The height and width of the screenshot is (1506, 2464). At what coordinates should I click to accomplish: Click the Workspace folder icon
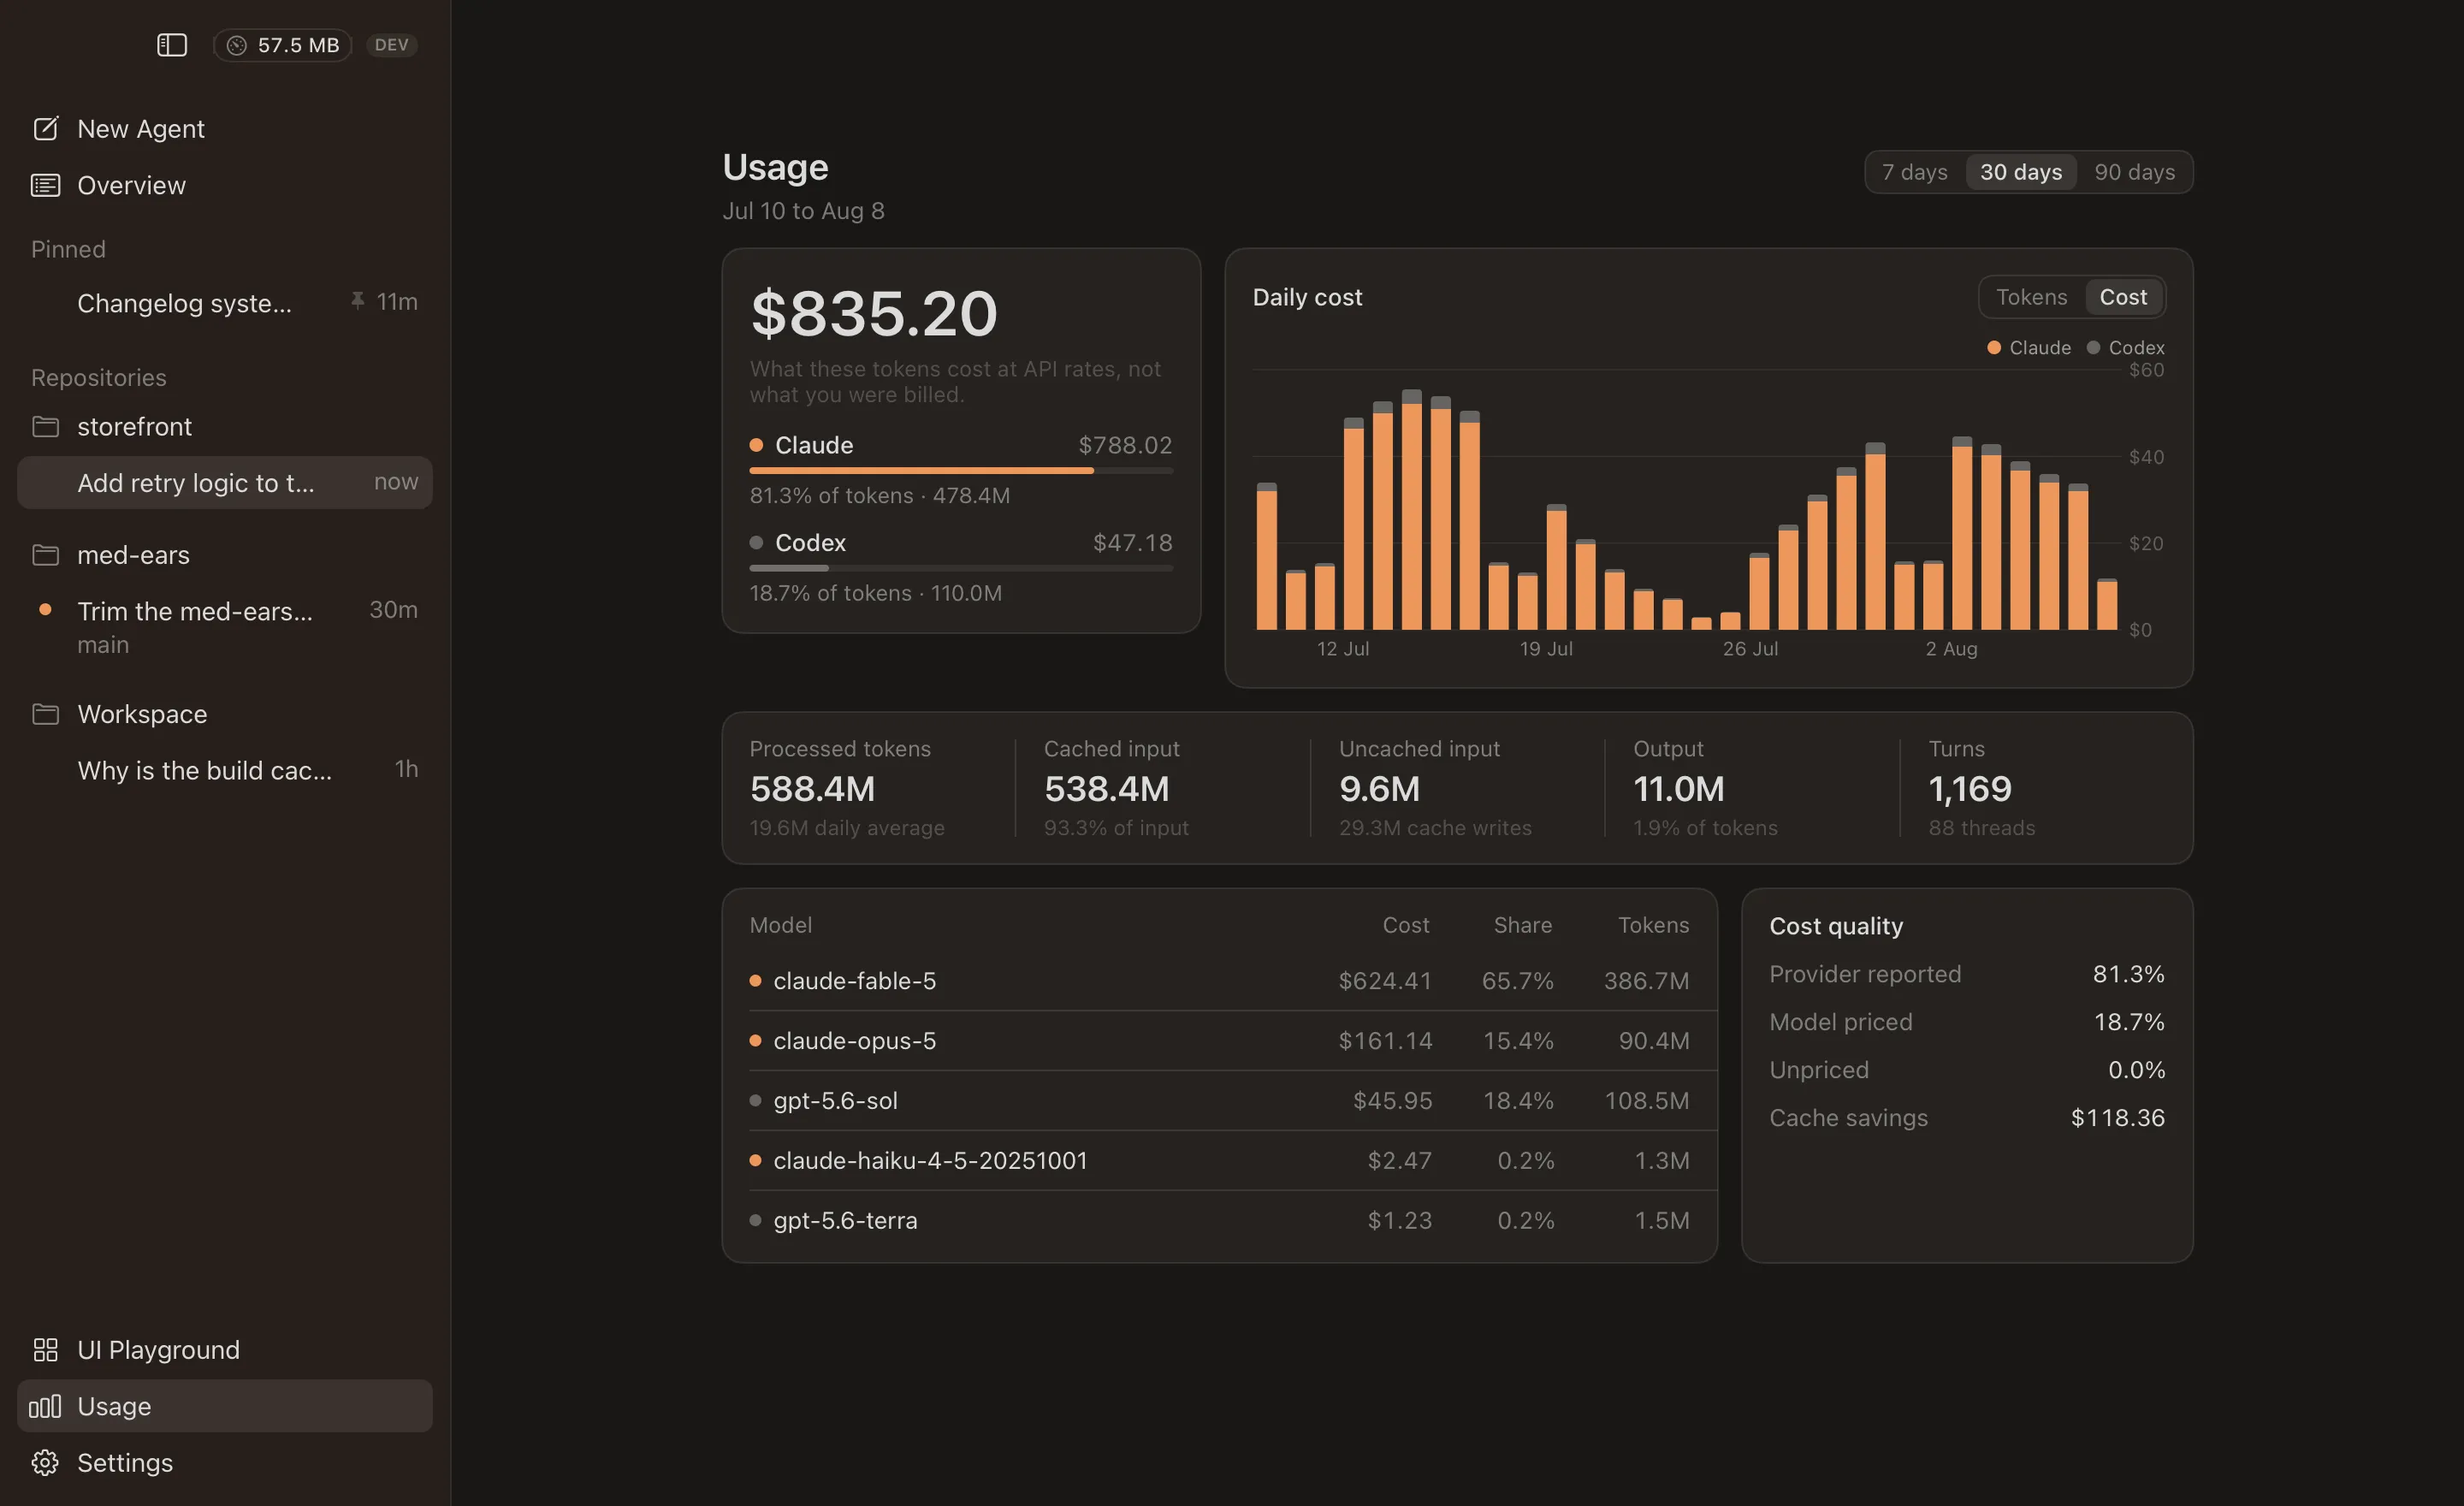coord(45,714)
